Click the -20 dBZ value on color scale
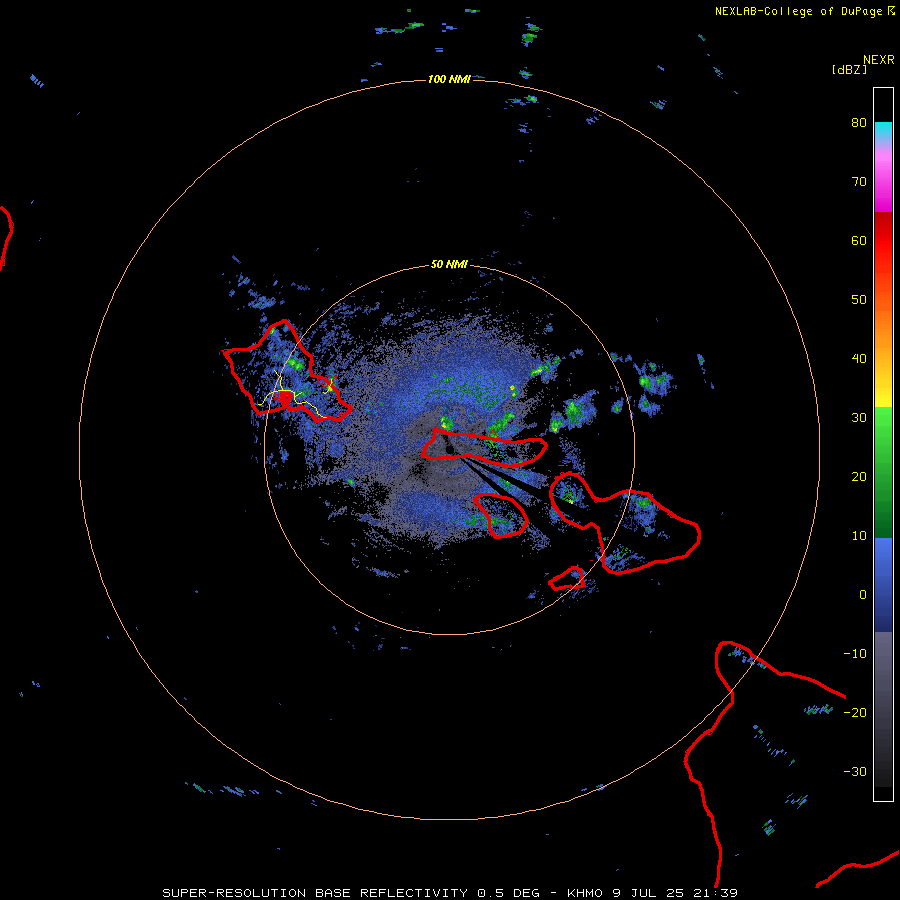This screenshot has height=900, width=900. [x=855, y=712]
